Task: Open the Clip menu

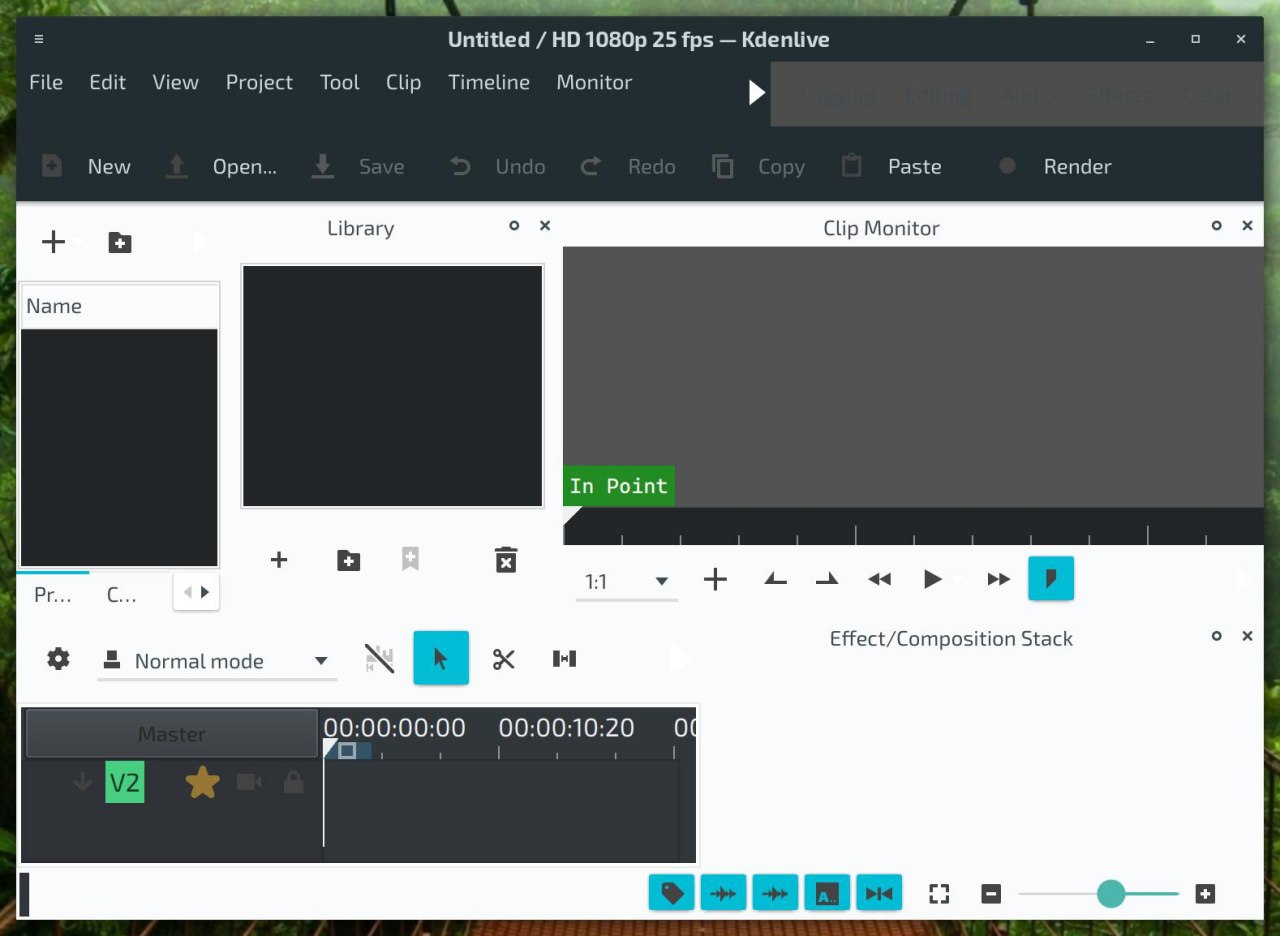Action: tap(403, 82)
